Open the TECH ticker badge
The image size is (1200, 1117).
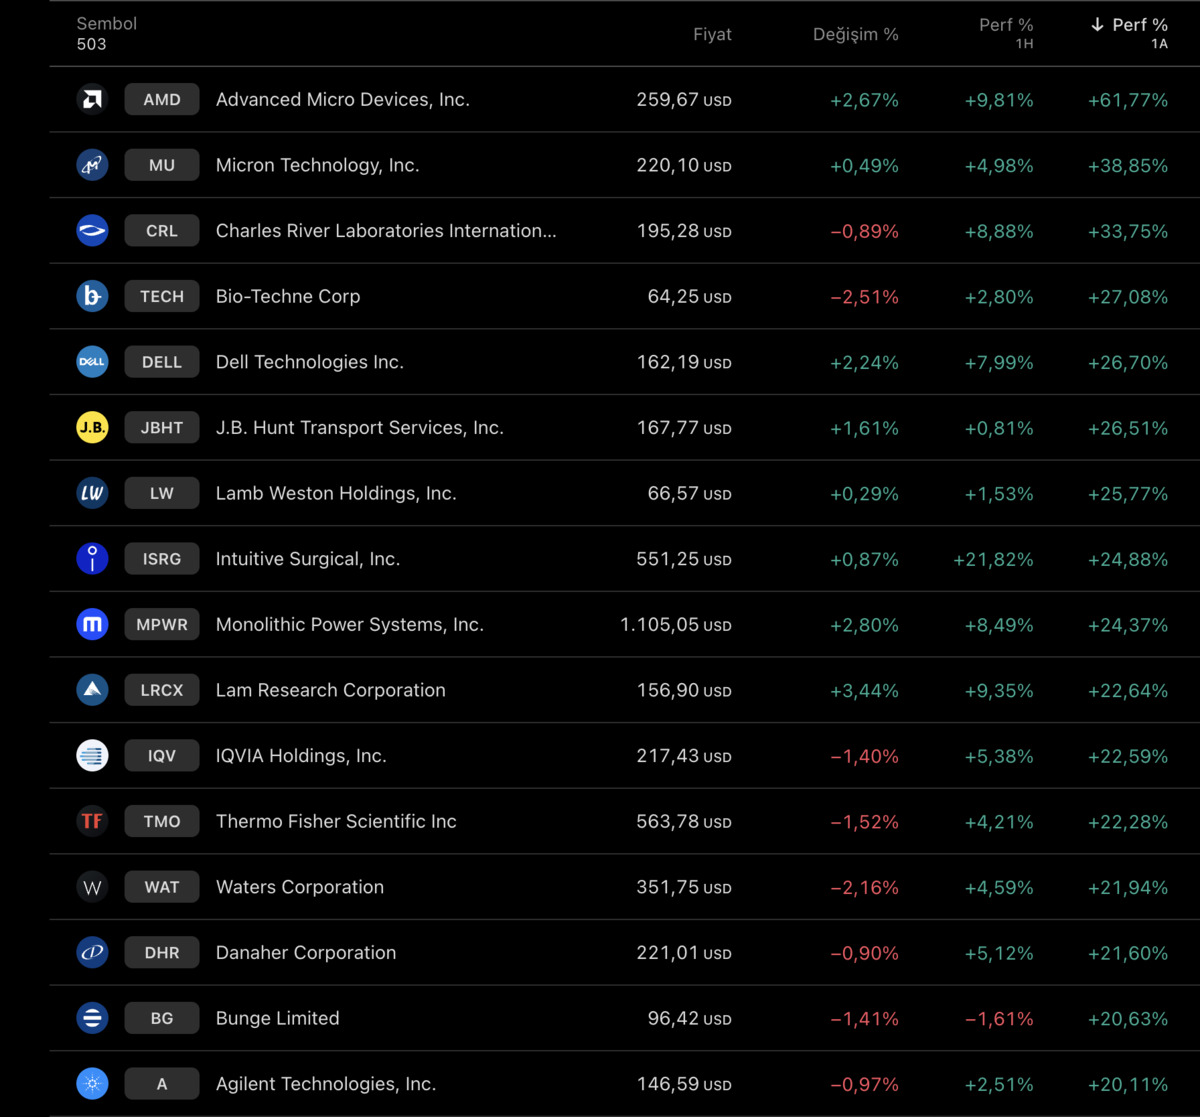point(162,296)
